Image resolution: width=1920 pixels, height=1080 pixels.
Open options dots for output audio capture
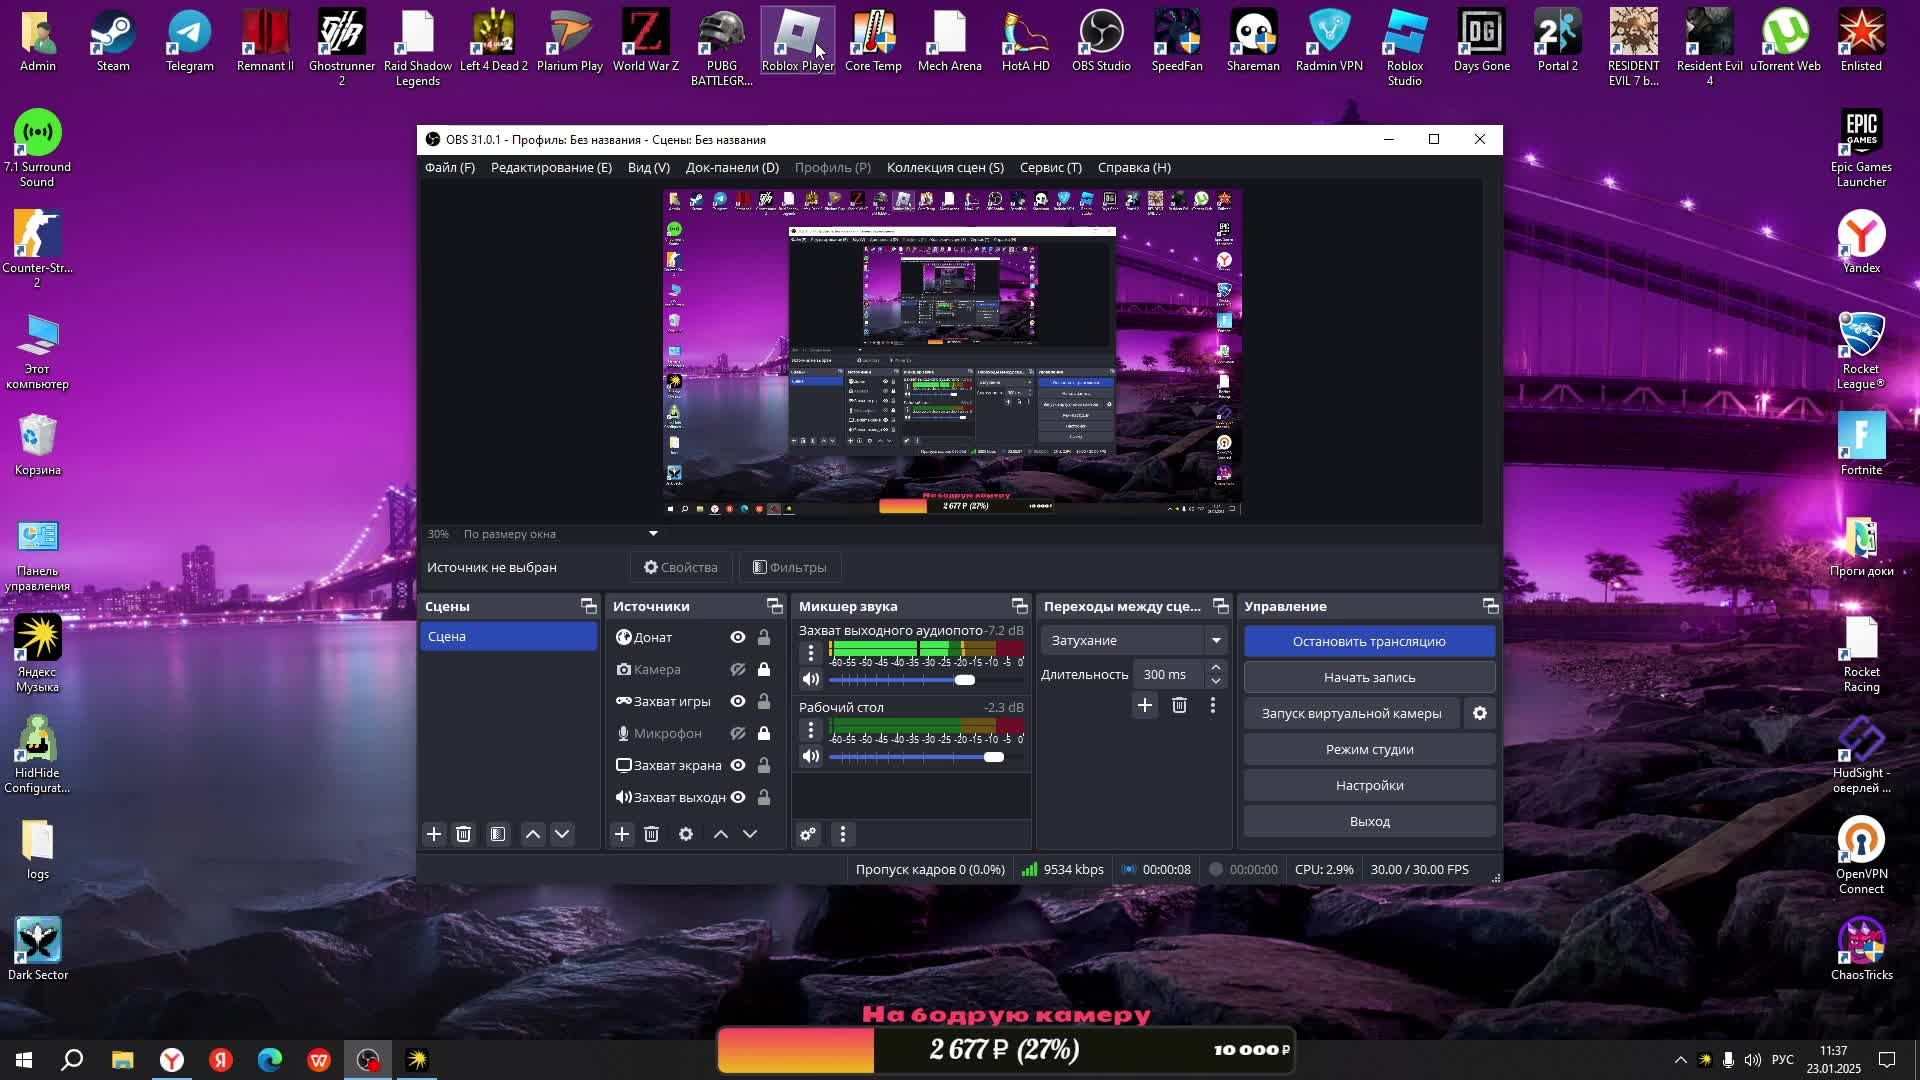click(x=811, y=653)
